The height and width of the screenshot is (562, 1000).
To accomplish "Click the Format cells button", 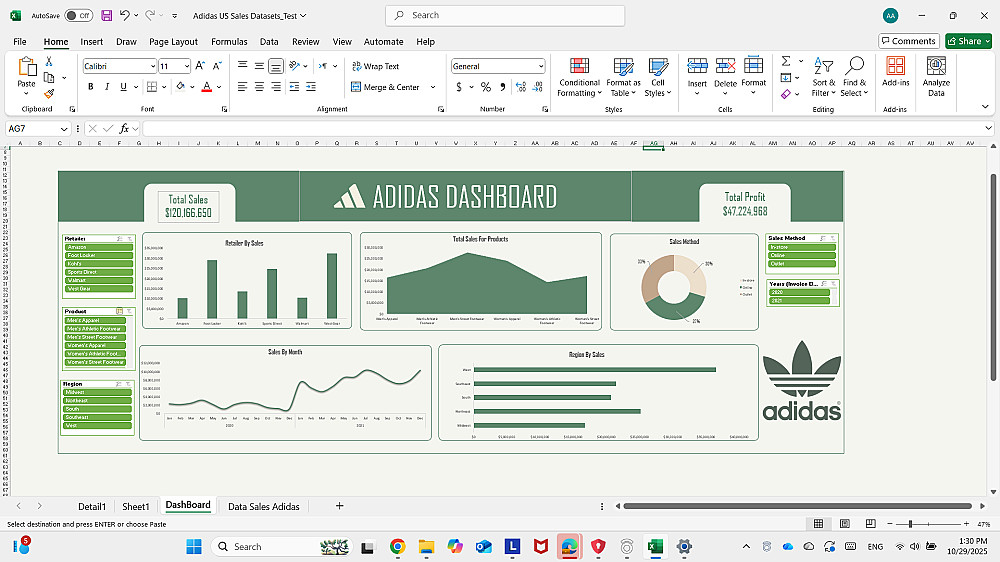I will click(753, 76).
